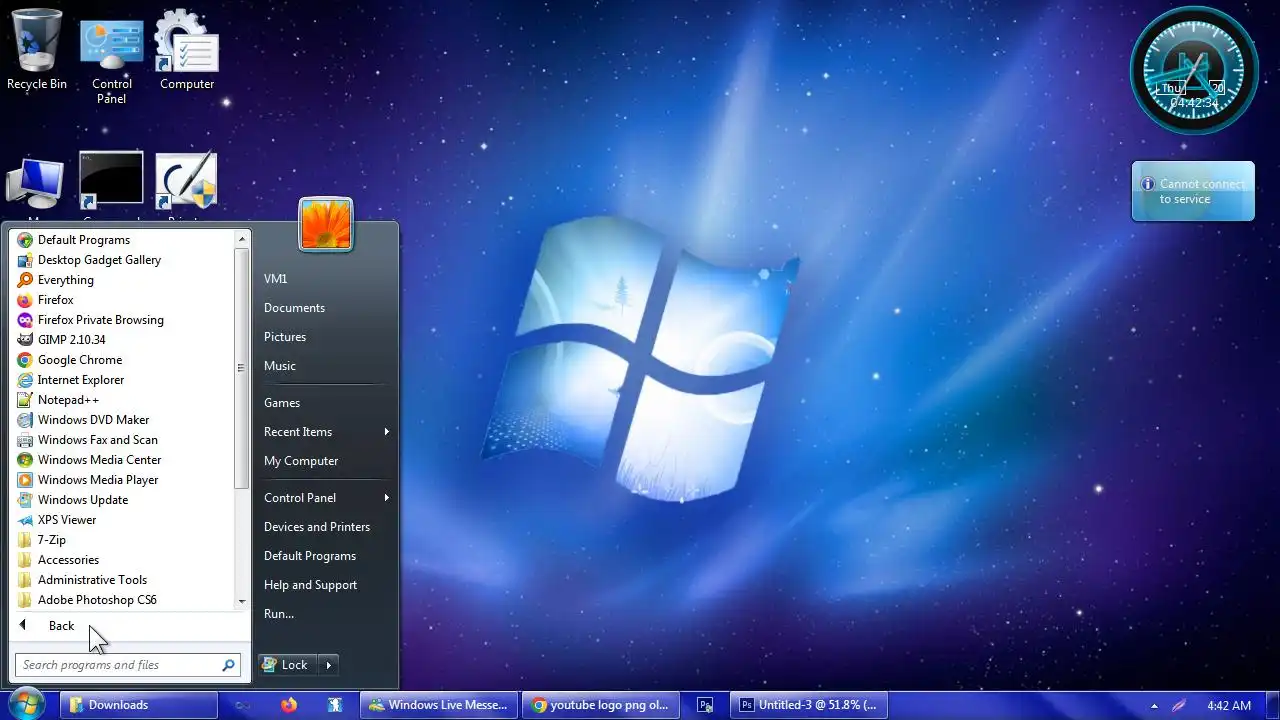Select the command prompt shortcut desktop icon
1280x720 pixels.
click(x=111, y=181)
